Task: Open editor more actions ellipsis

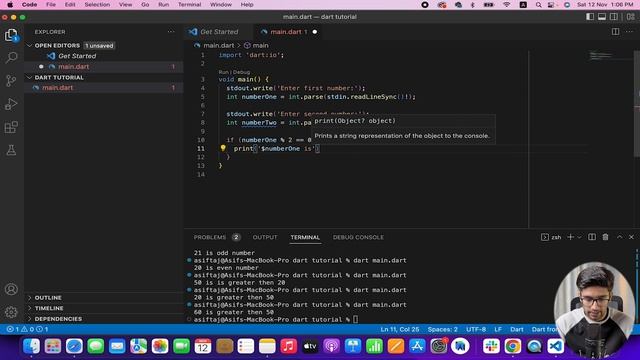Action: 629,31
